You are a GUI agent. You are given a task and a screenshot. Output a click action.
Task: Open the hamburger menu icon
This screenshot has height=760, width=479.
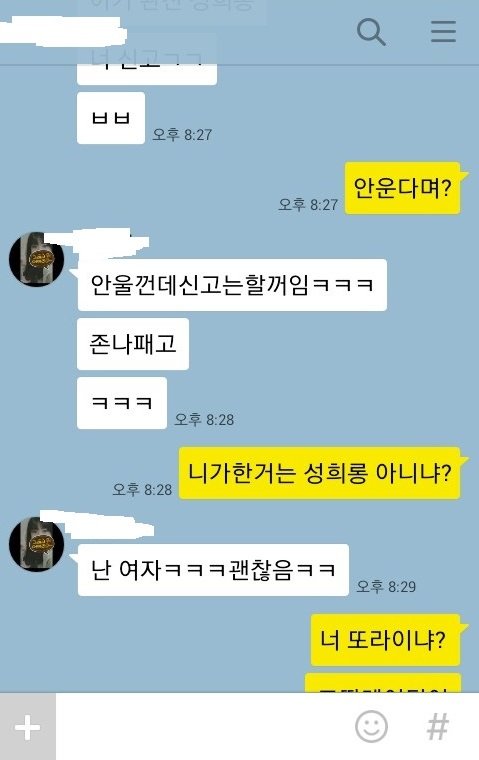443,32
